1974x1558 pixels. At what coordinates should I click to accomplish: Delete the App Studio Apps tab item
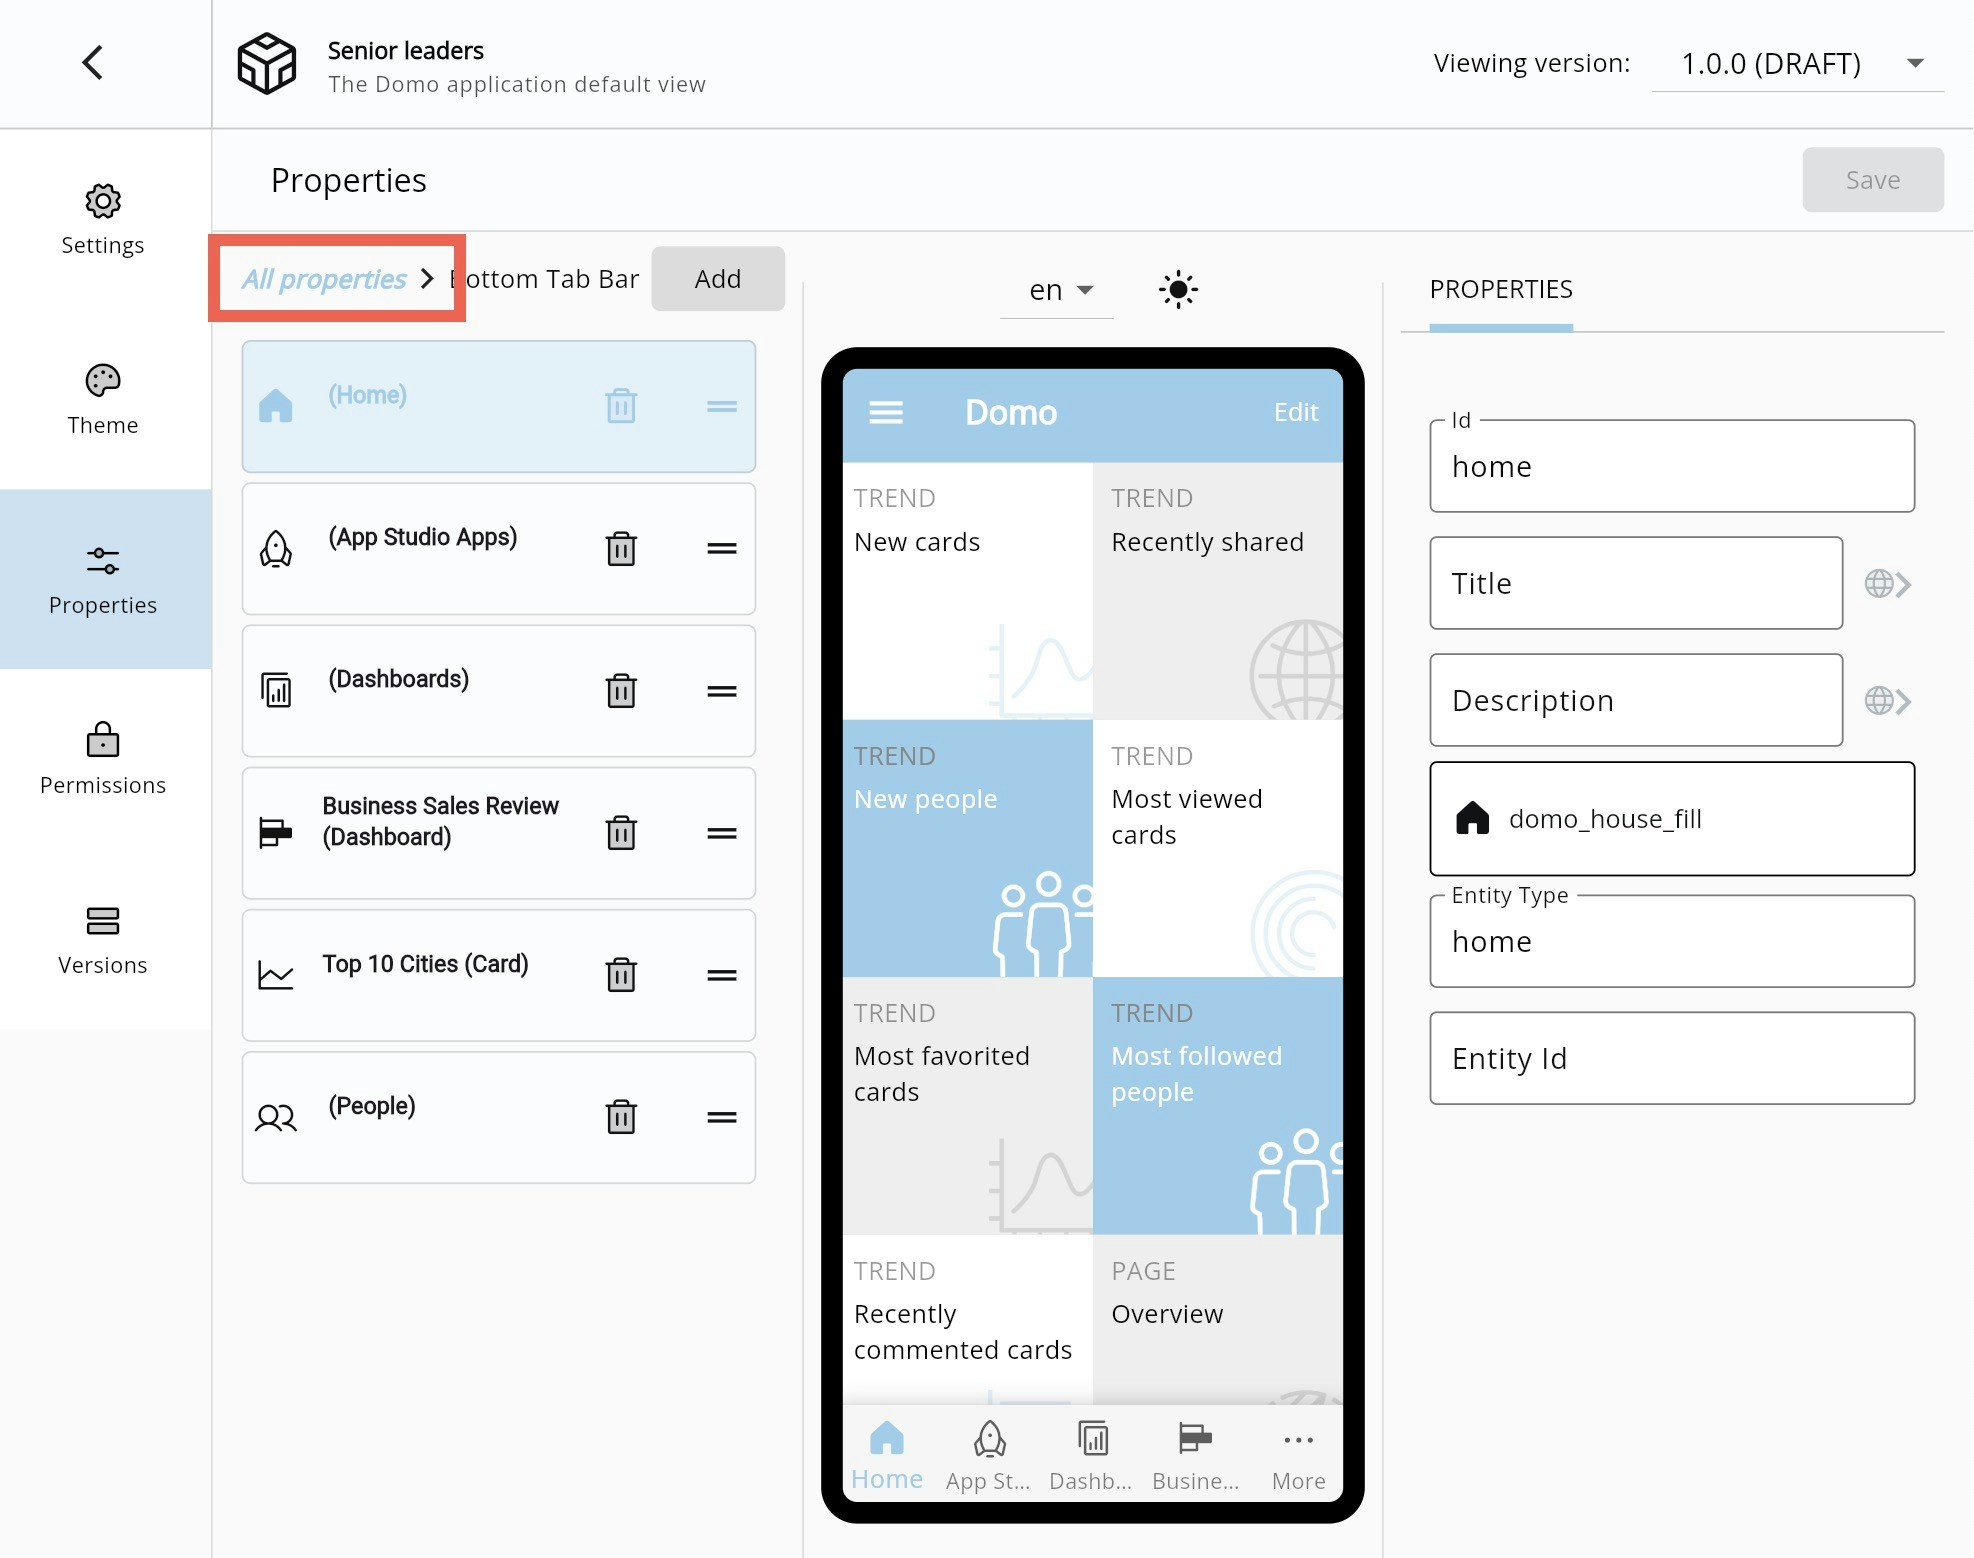[x=621, y=548]
